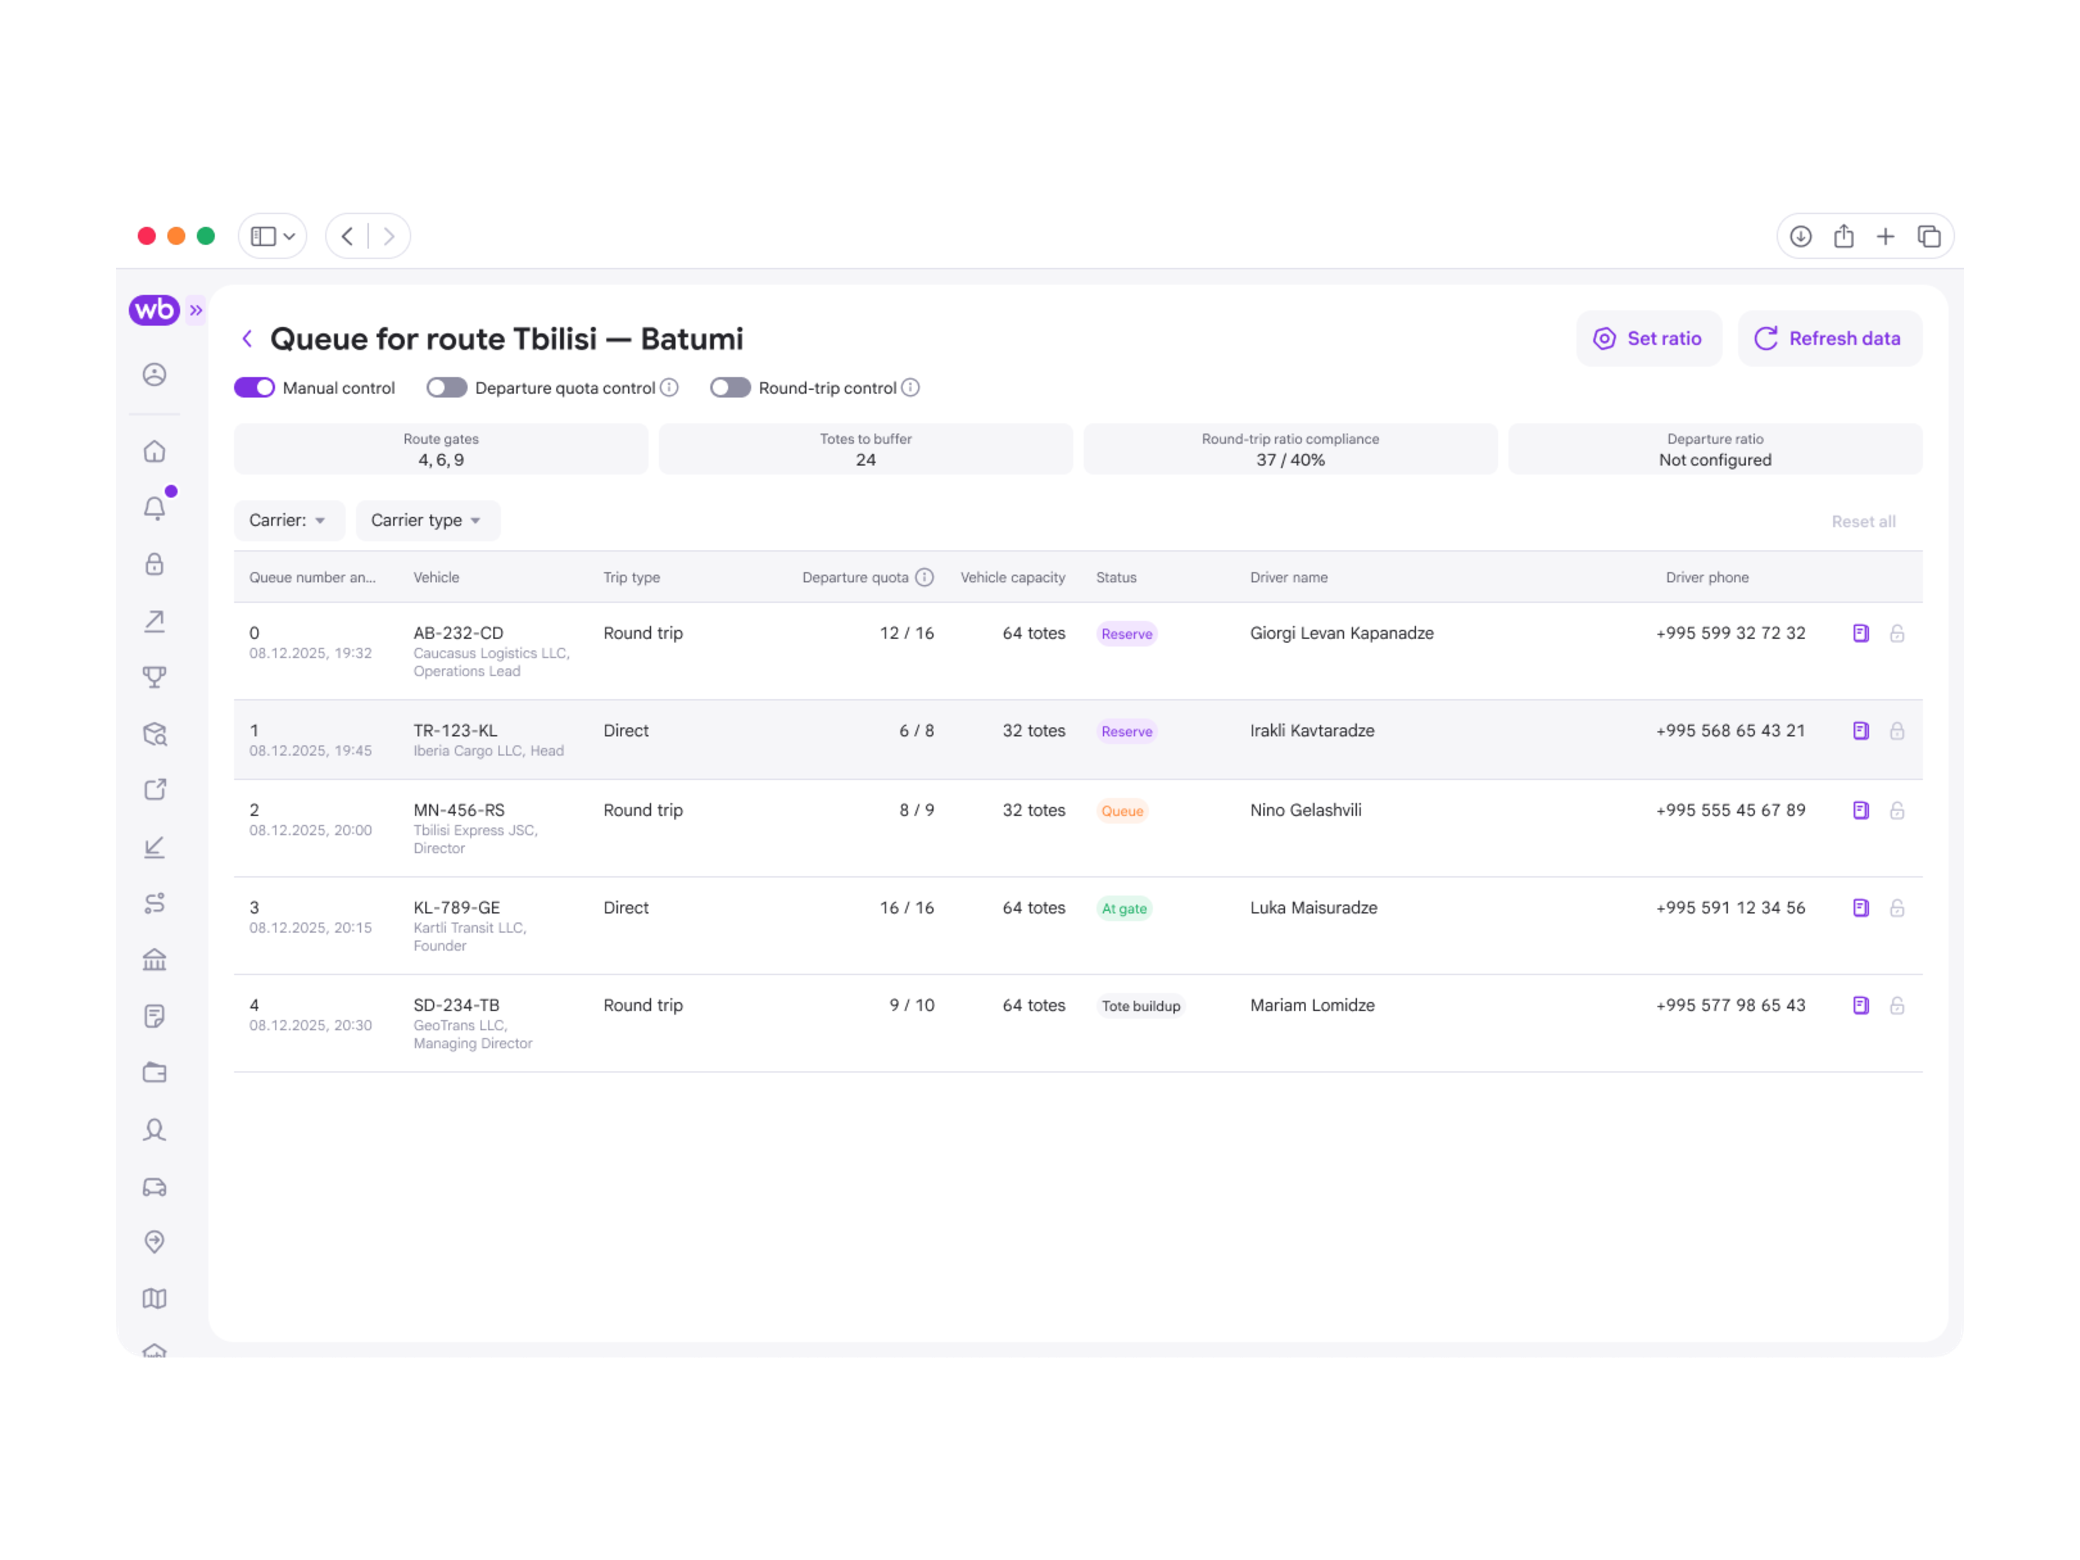This screenshot has width=2080, height=1560.
Task: Click the trophy icon in sidebar
Action: coord(154,677)
